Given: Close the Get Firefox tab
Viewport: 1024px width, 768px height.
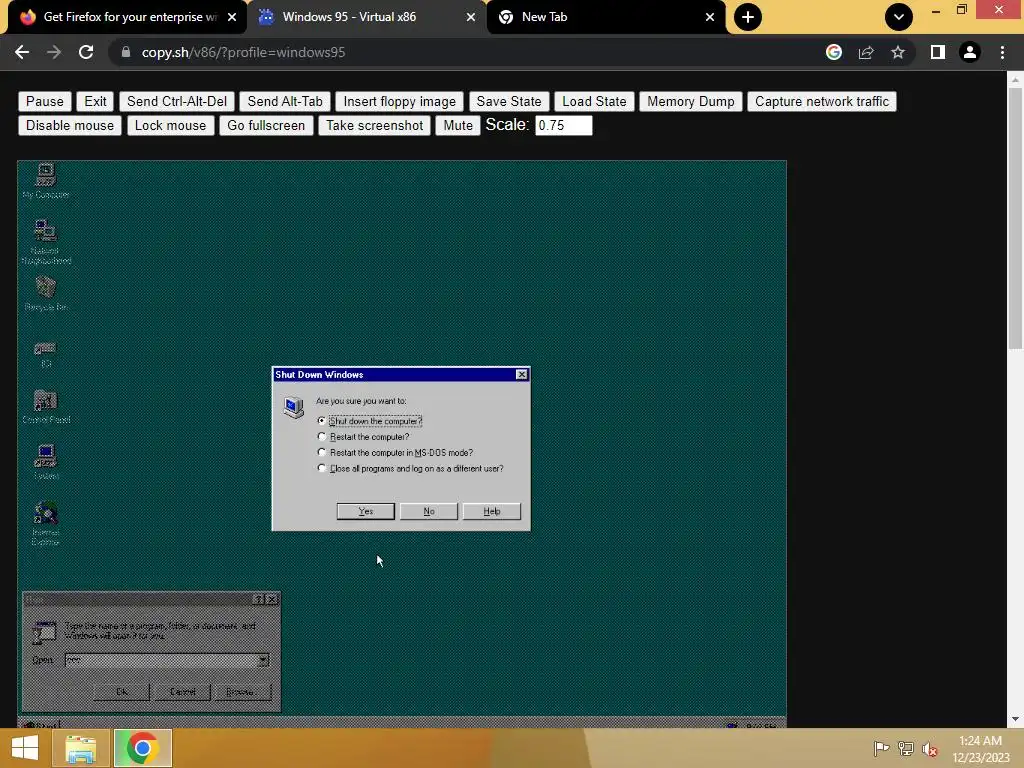Looking at the screenshot, I should click(232, 17).
